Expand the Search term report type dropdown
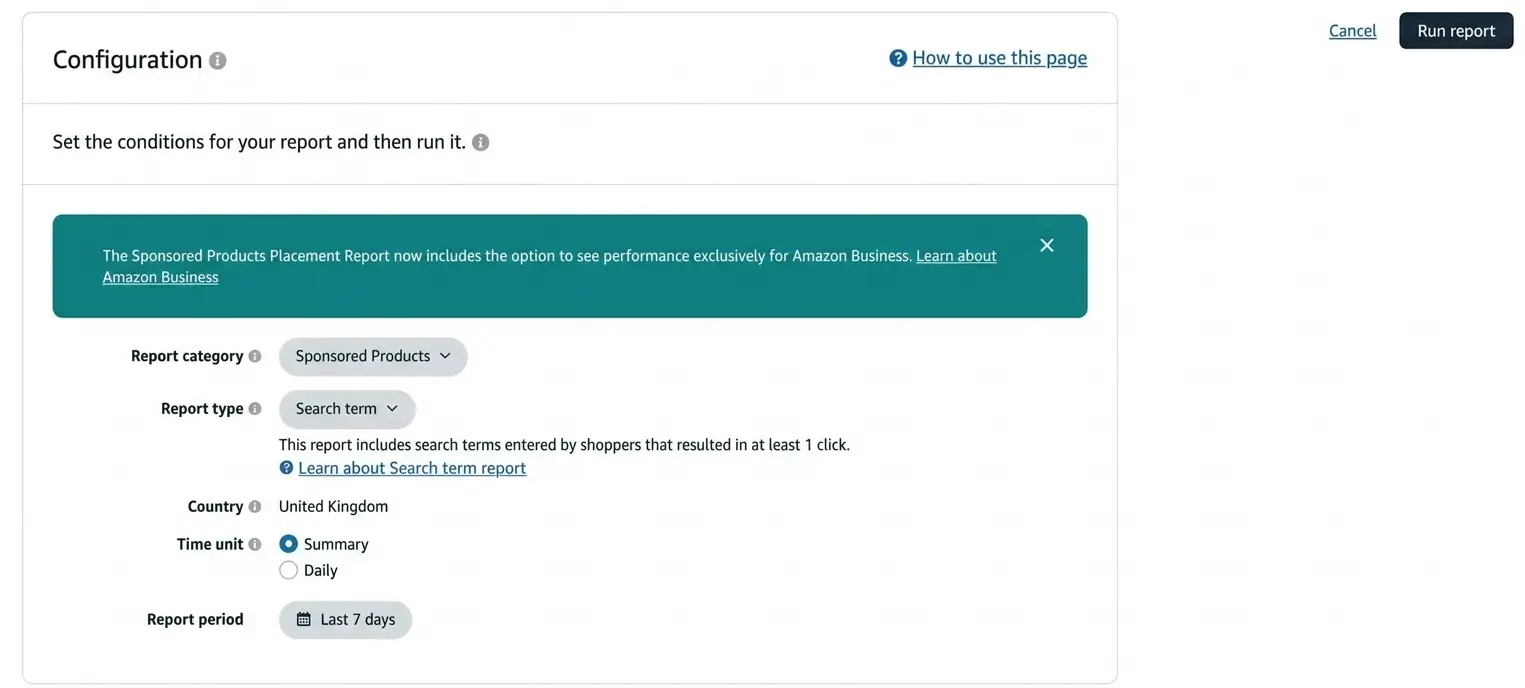Screen dimensions: 1525x688 (347, 408)
